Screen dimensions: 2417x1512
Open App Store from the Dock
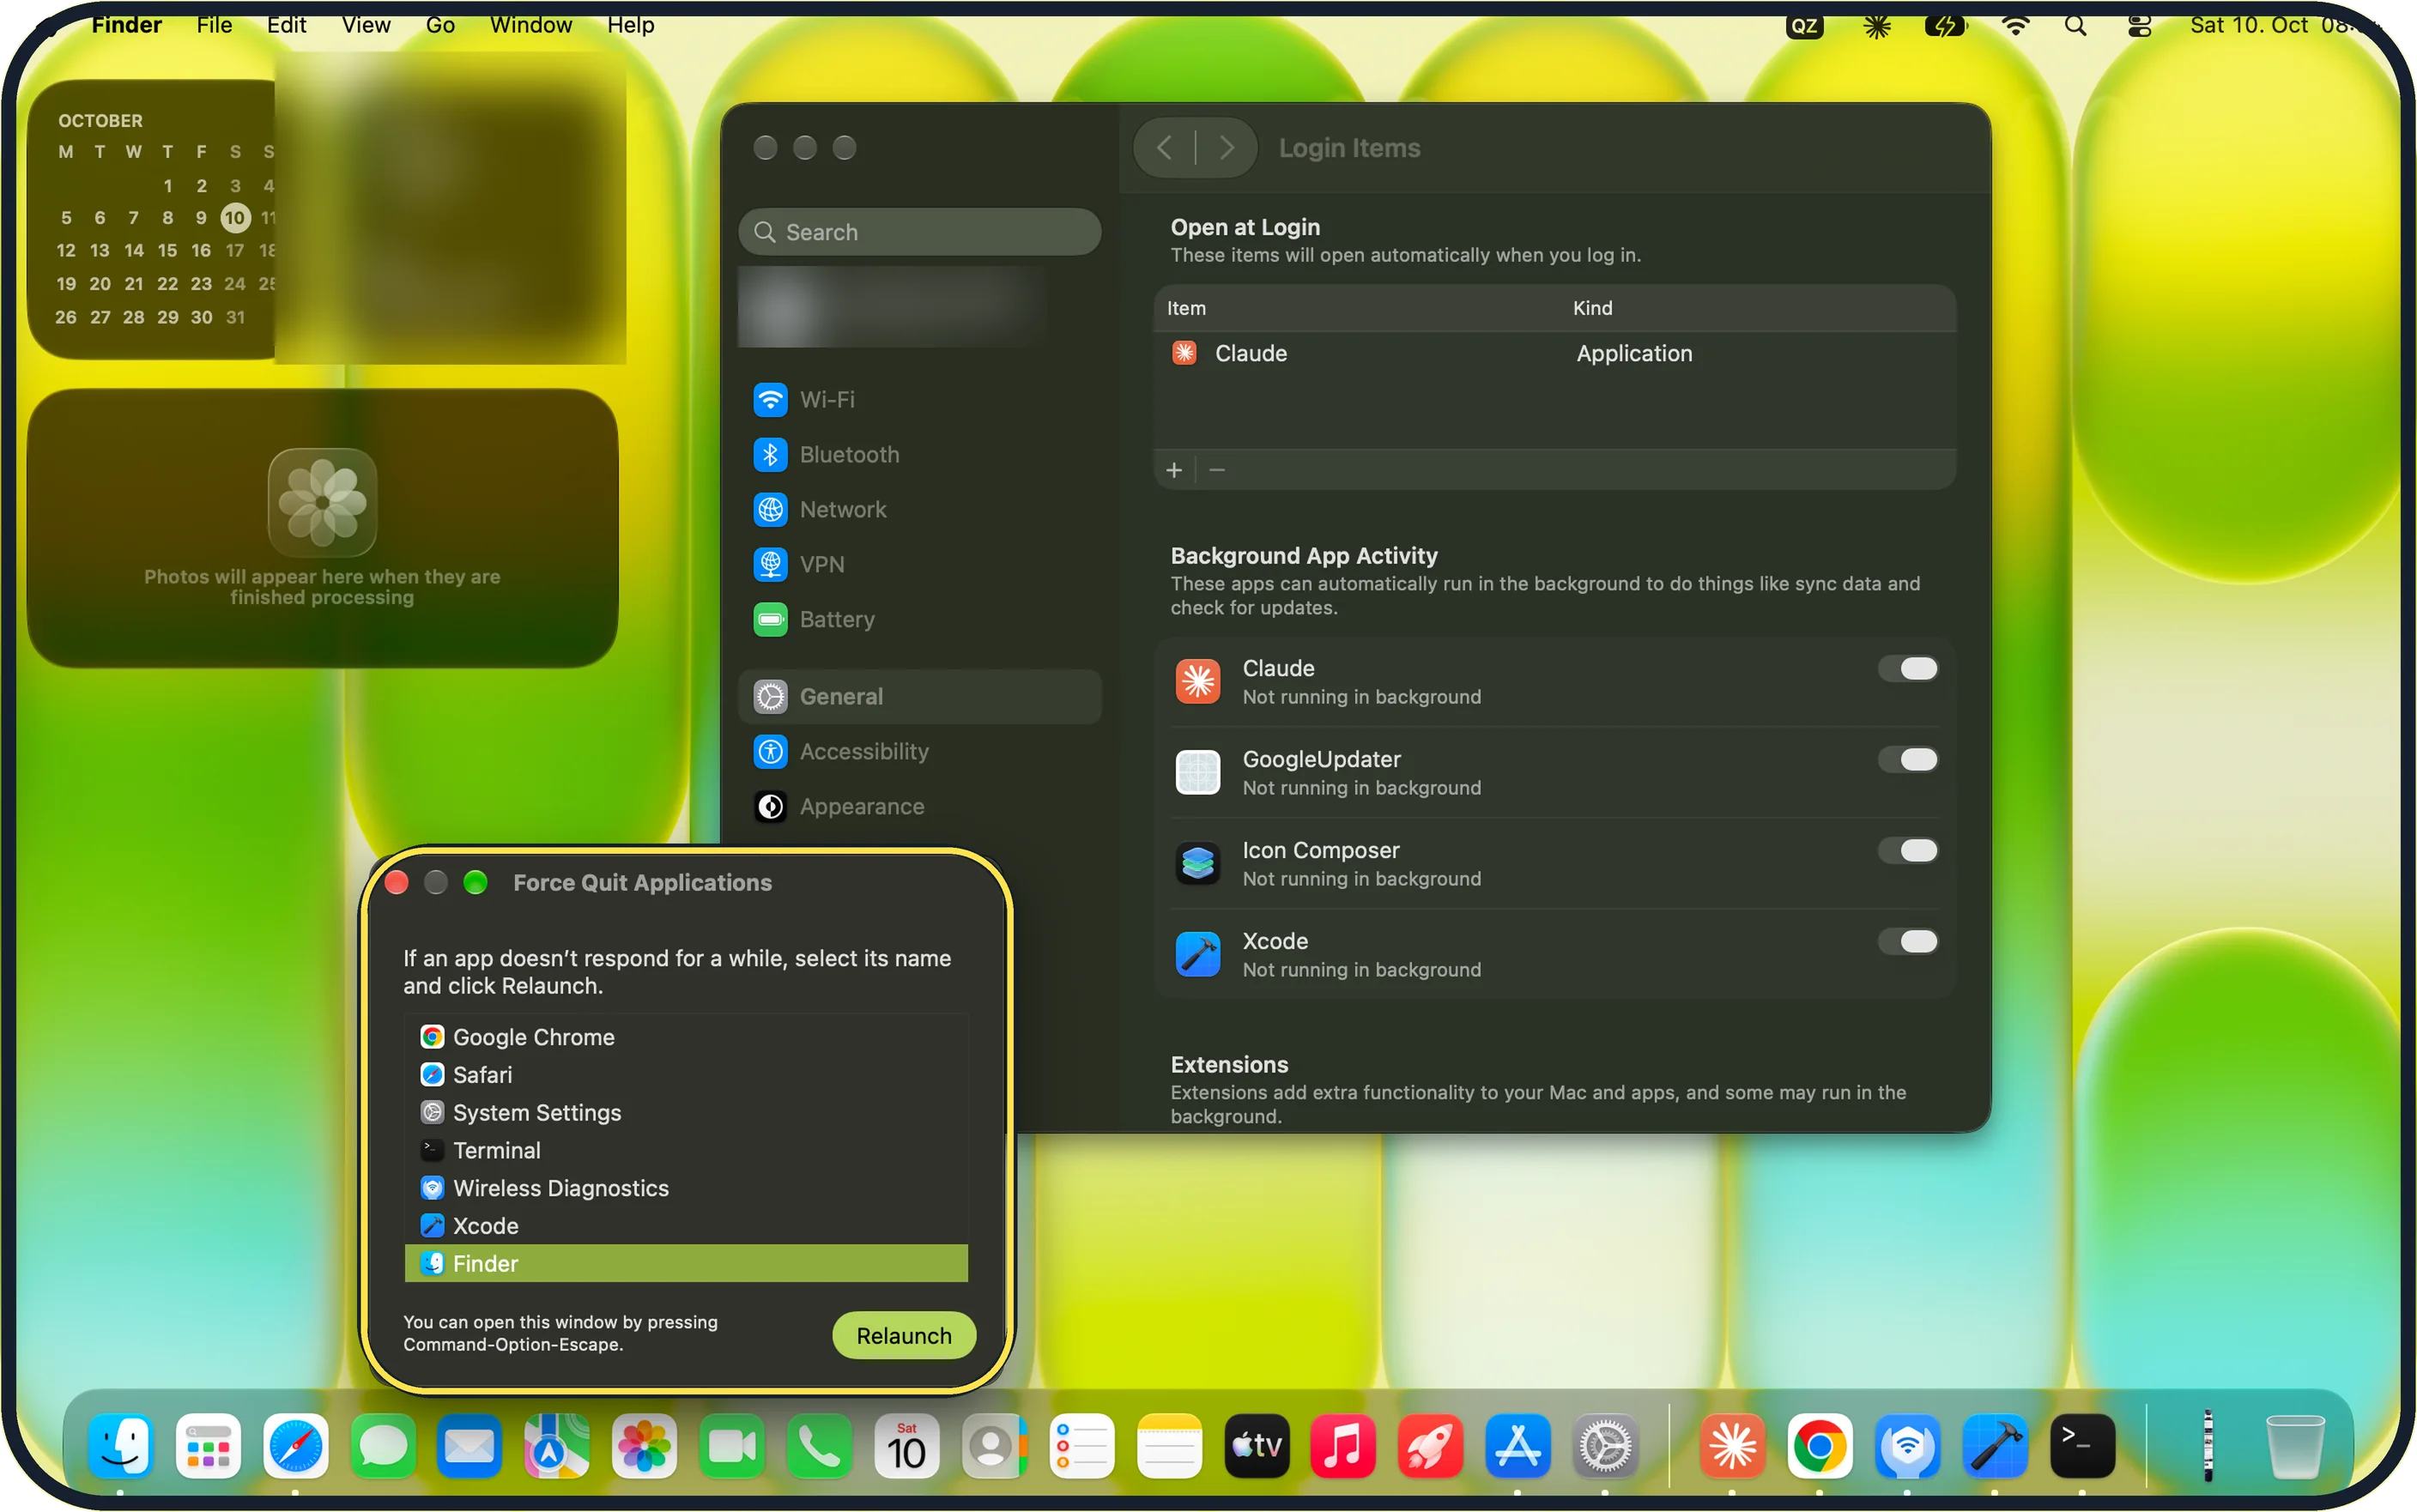(x=1518, y=1446)
